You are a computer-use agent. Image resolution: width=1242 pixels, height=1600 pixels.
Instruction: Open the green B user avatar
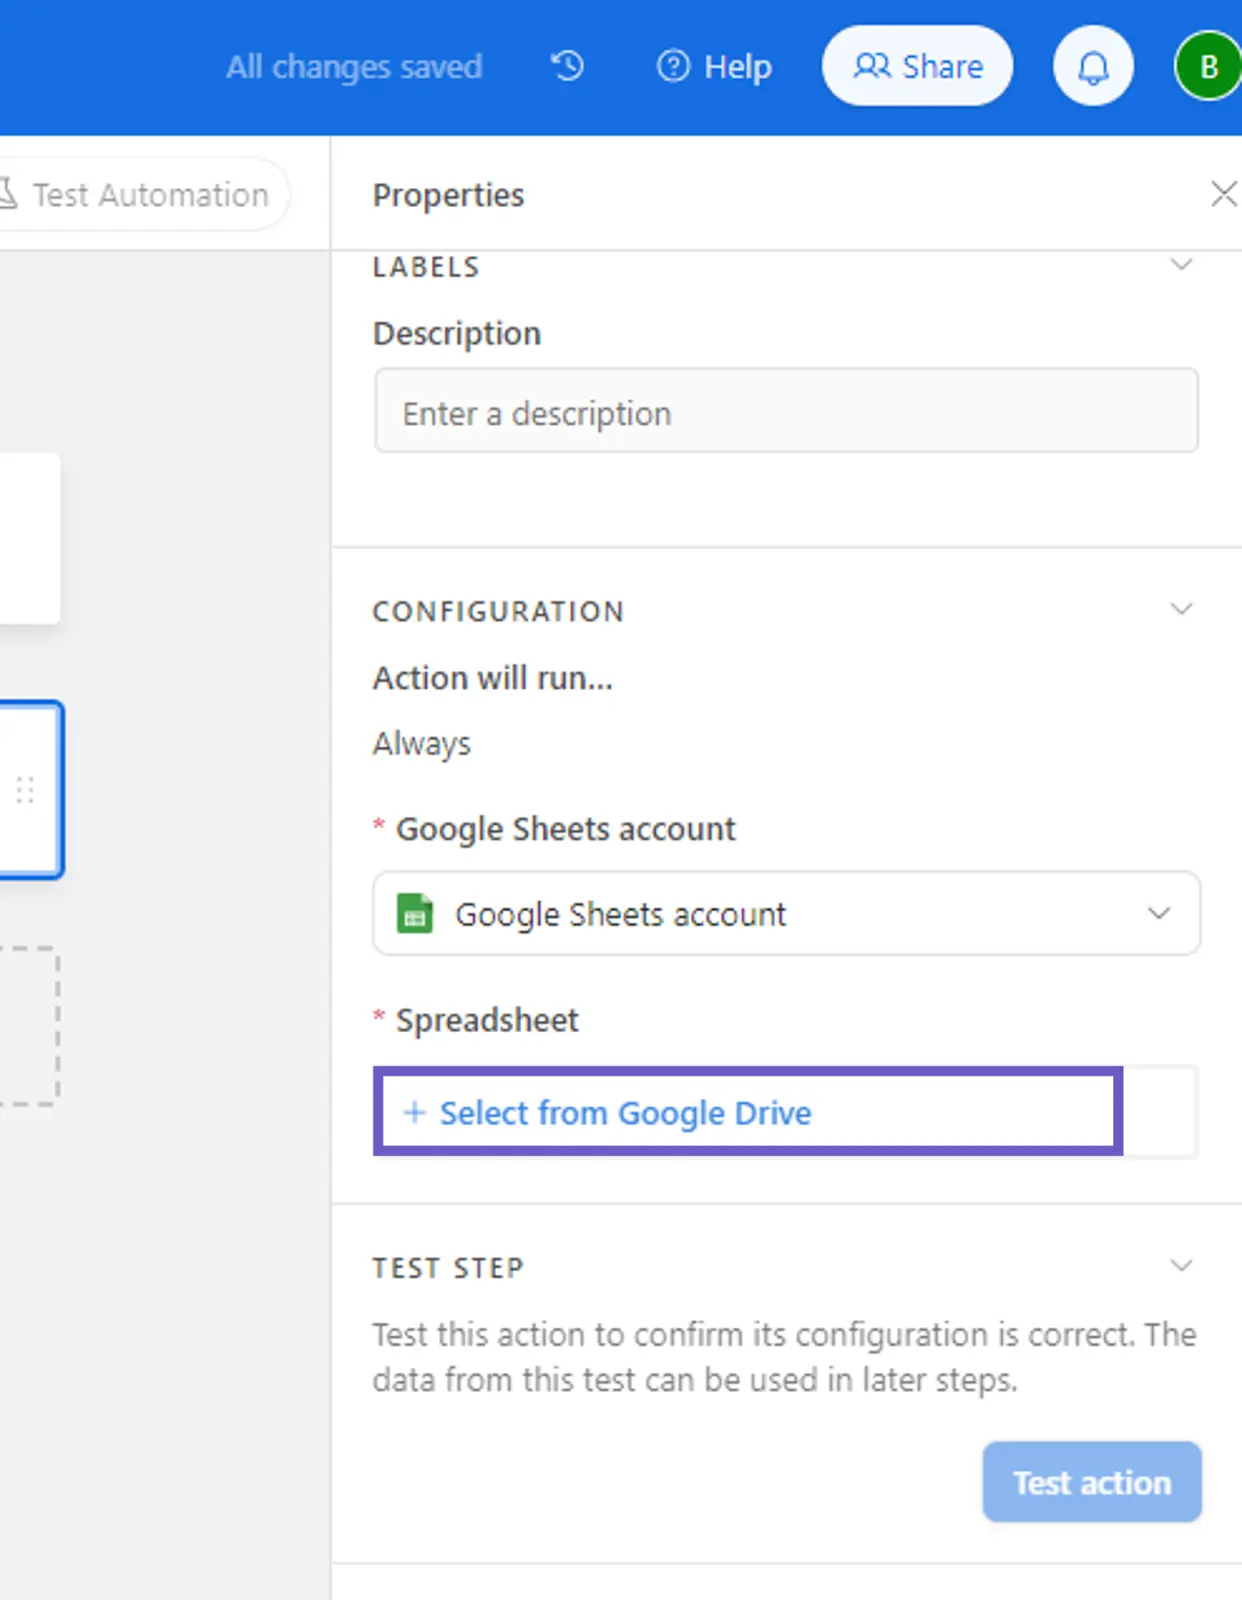[x=1207, y=67]
